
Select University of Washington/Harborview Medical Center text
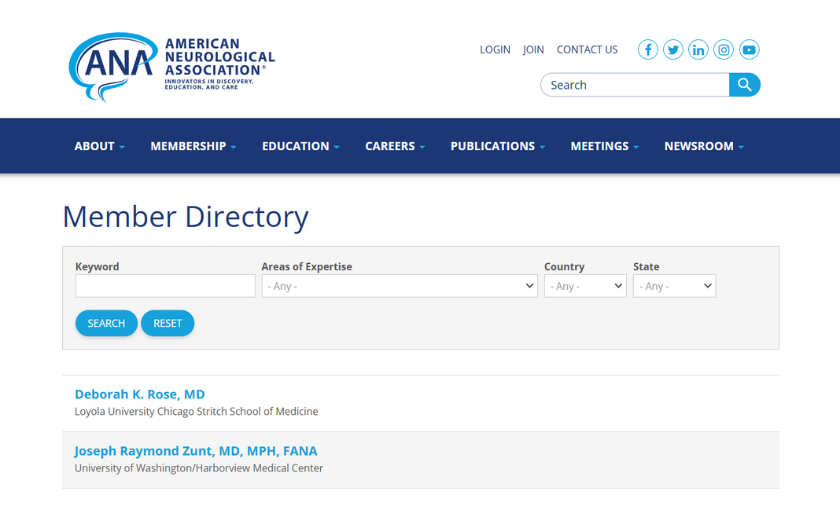tap(199, 468)
